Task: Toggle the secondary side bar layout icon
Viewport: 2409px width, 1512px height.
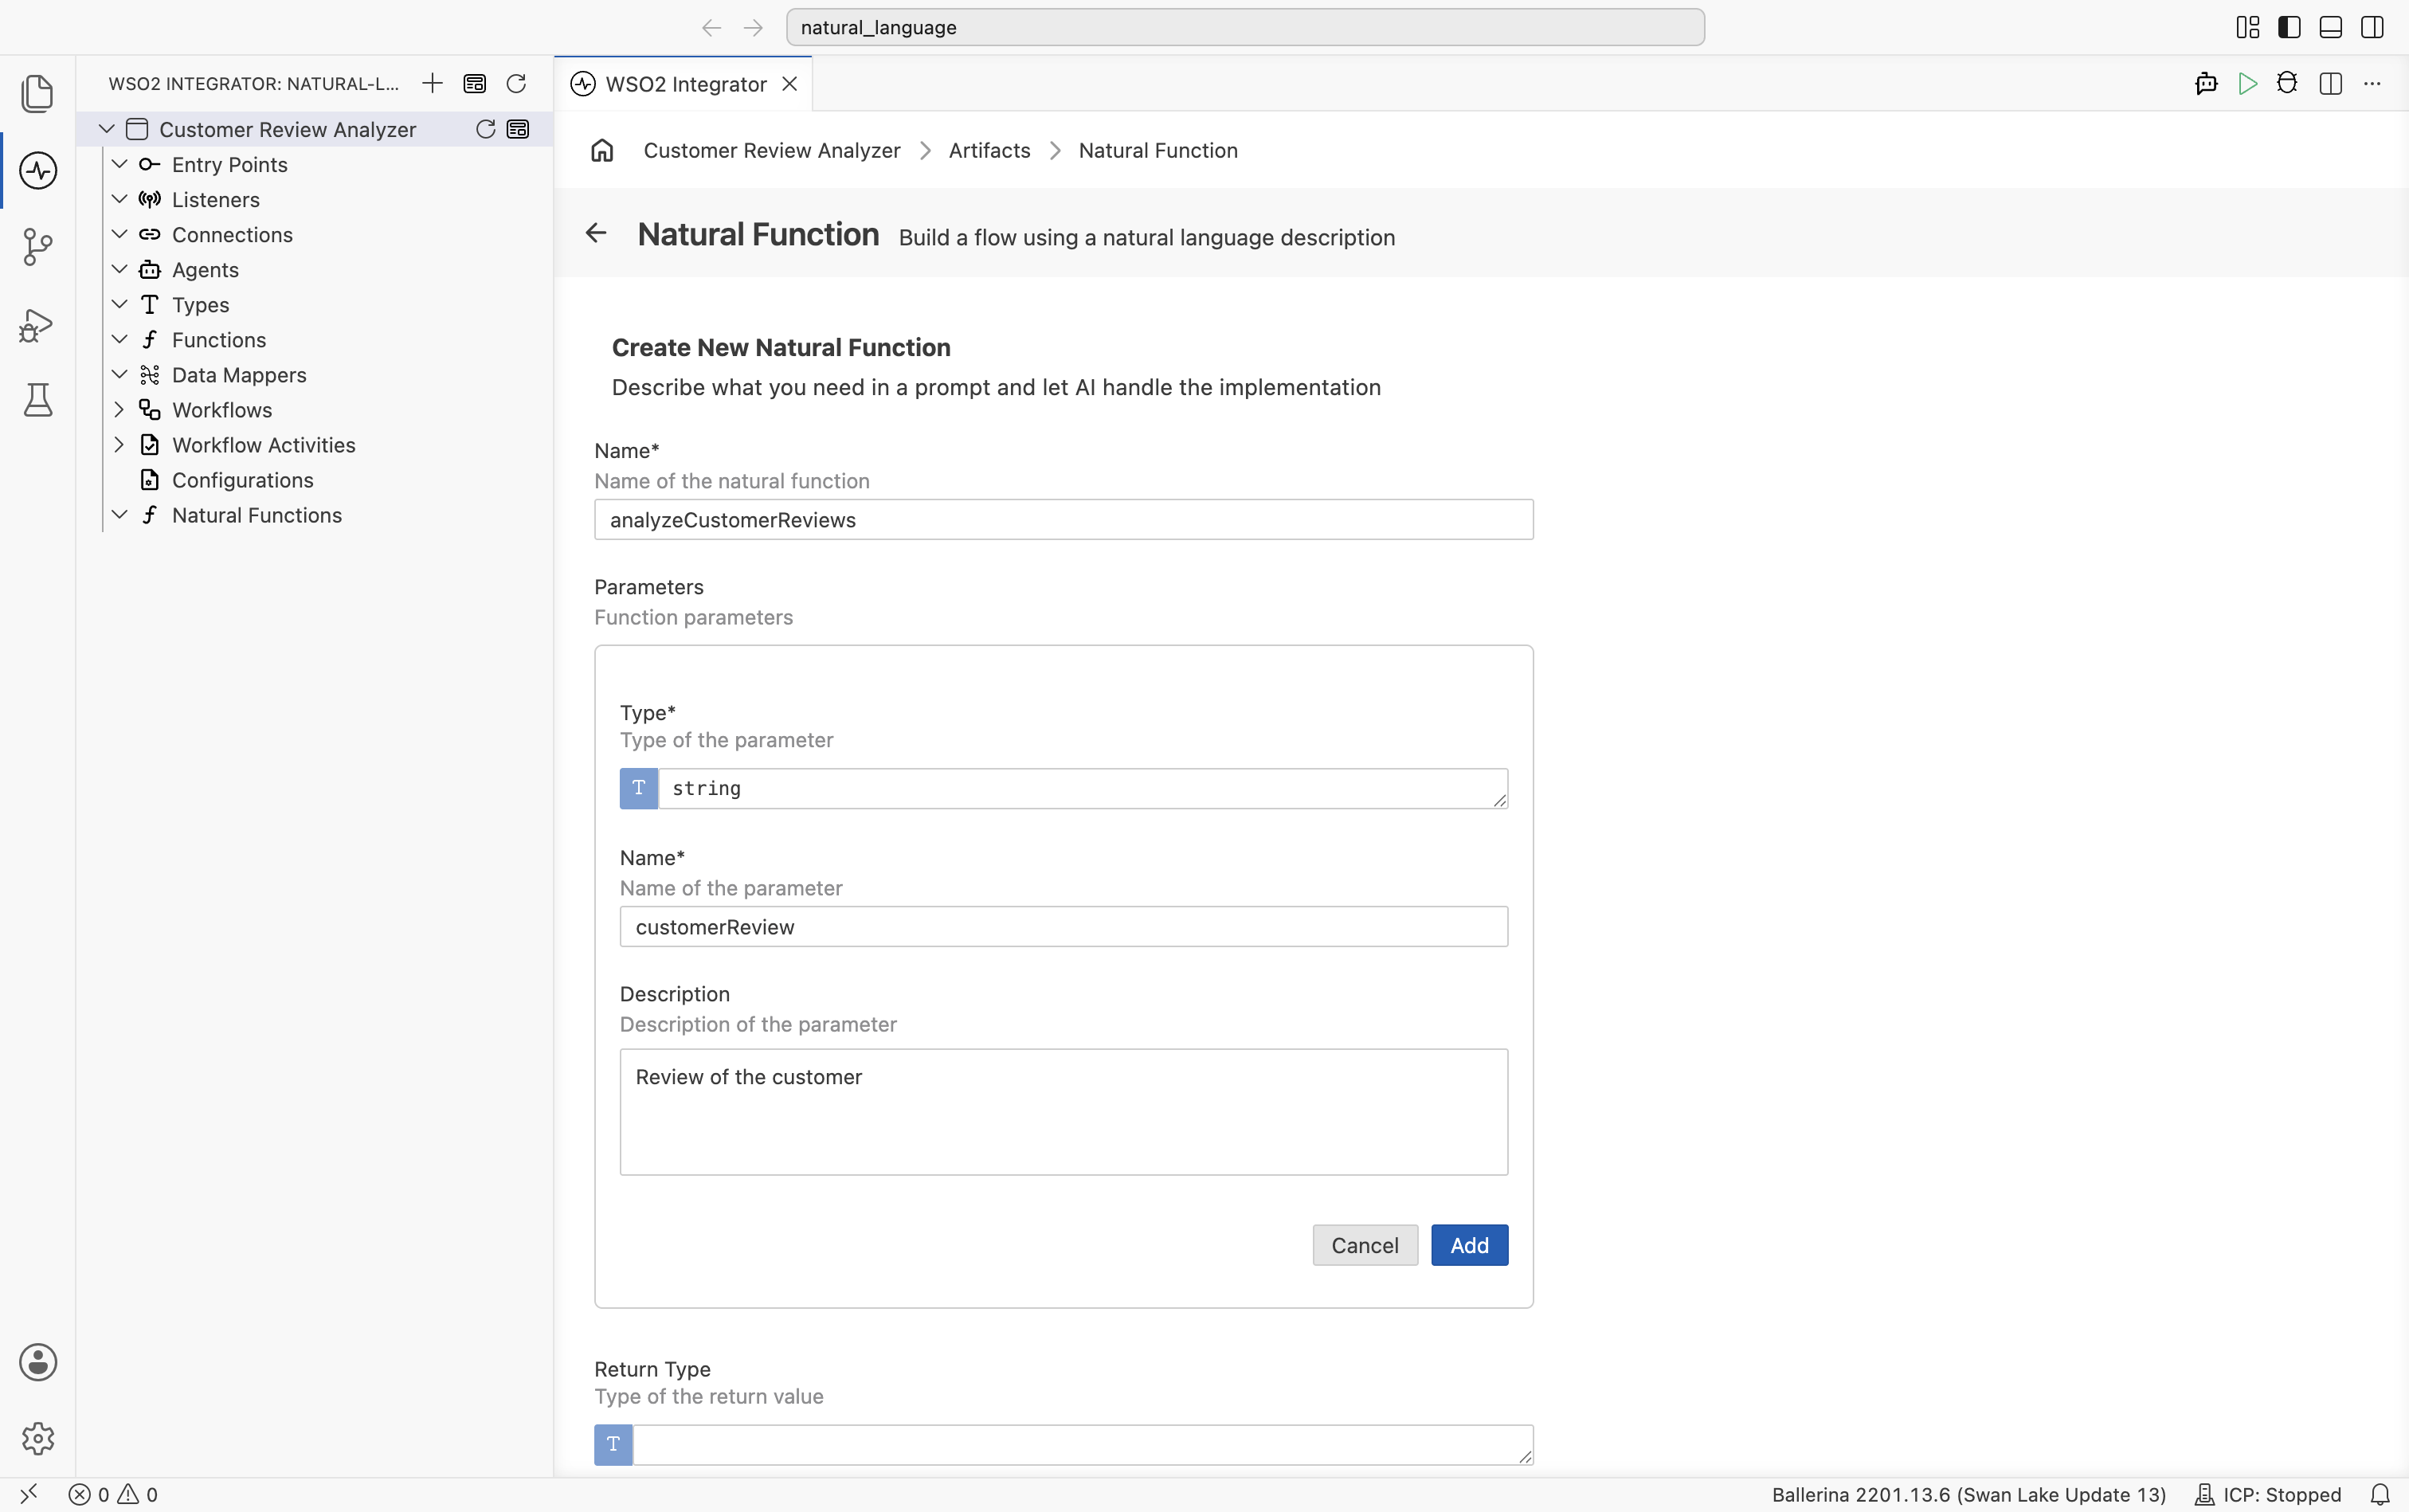Action: point(2372,27)
